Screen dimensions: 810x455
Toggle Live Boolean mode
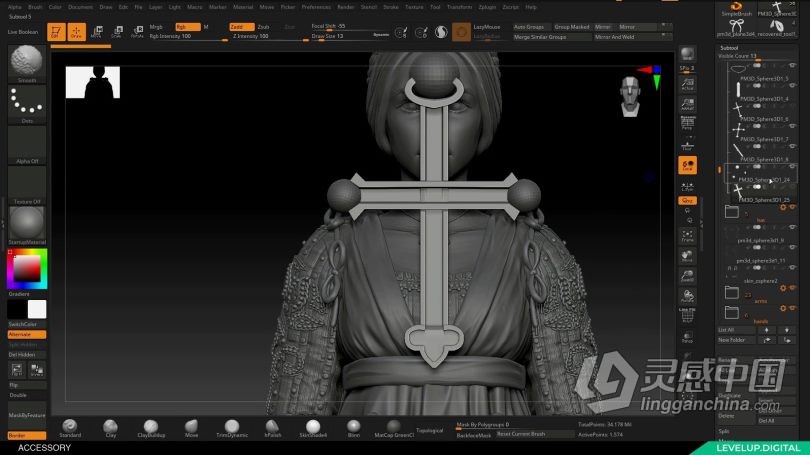click(23, 32)
